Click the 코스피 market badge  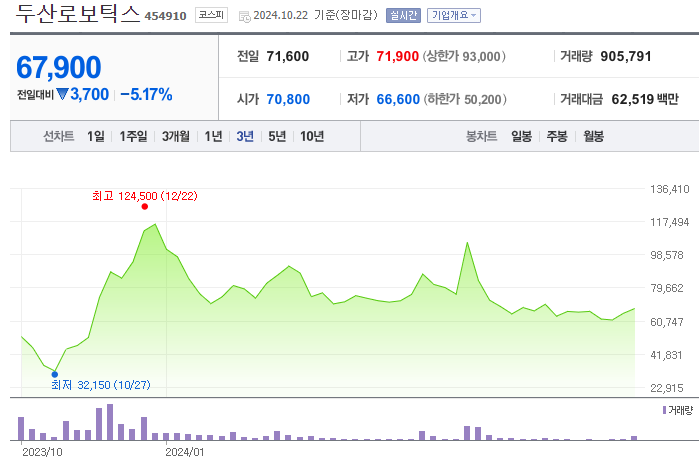tap(211, 15)
